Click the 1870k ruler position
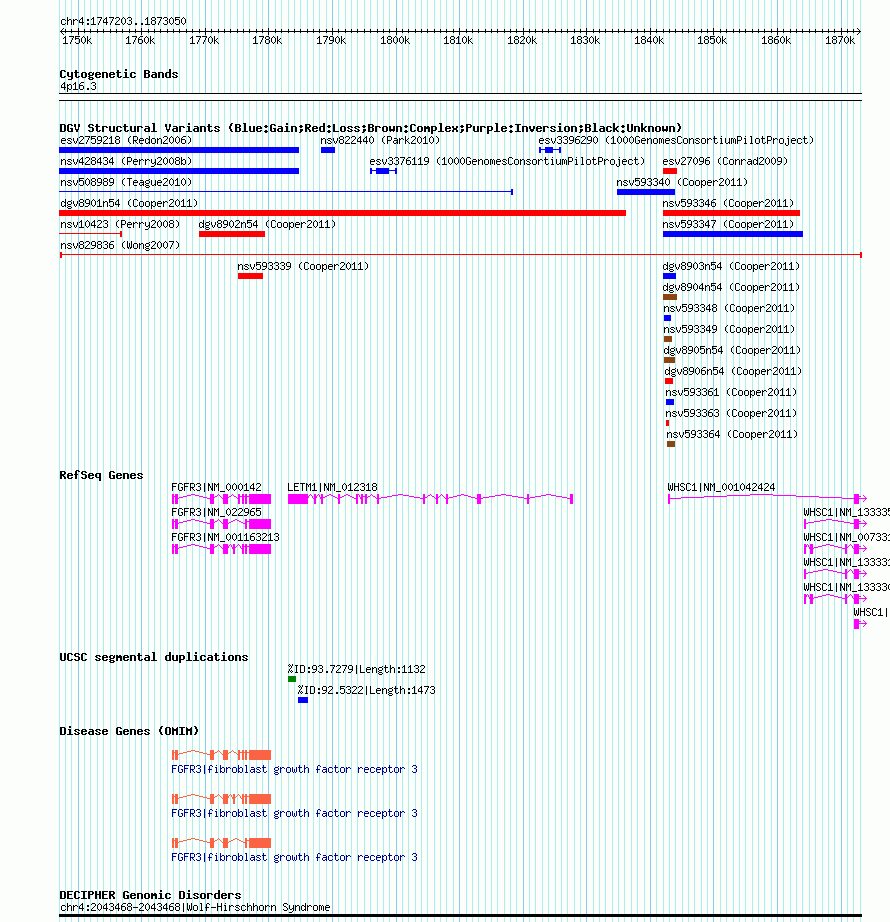890x922 pixels. pyautogui.click(x=840, y=41)
